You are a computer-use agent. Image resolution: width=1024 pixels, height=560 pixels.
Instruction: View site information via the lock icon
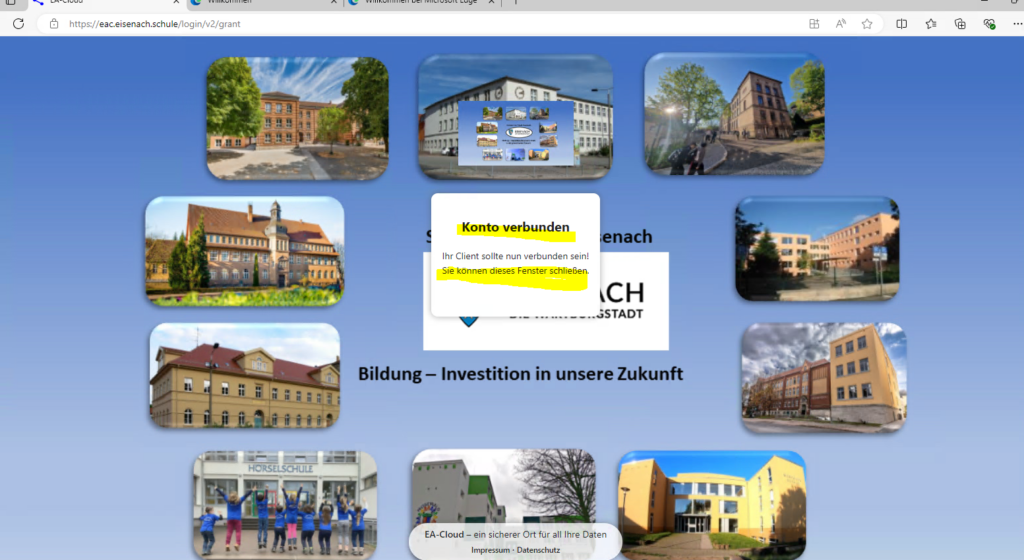(x=54, y=23)
